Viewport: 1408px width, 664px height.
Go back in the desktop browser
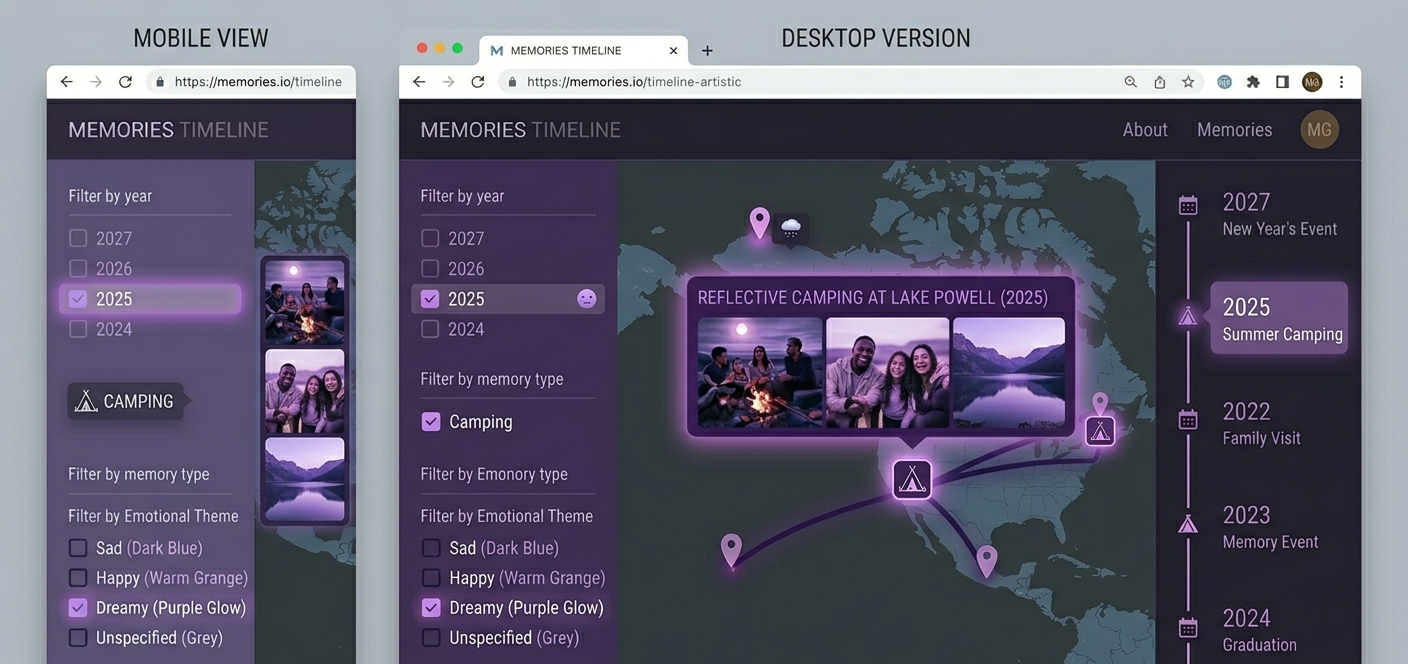click(419, 82)
